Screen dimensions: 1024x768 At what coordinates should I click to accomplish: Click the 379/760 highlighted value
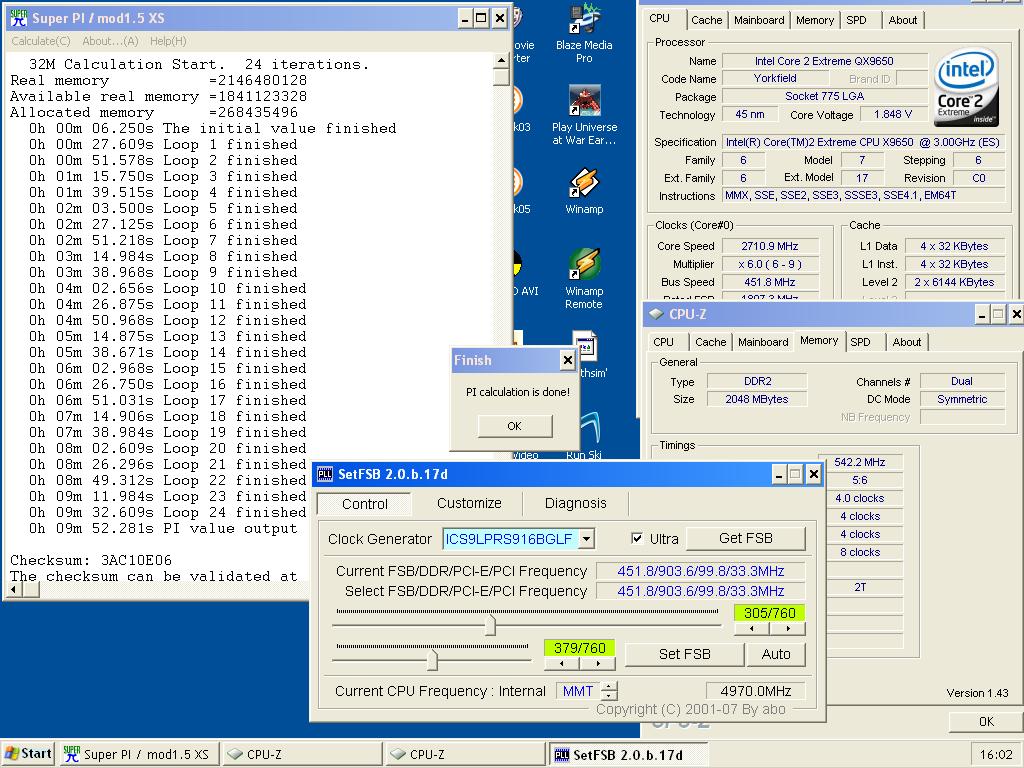579,648
